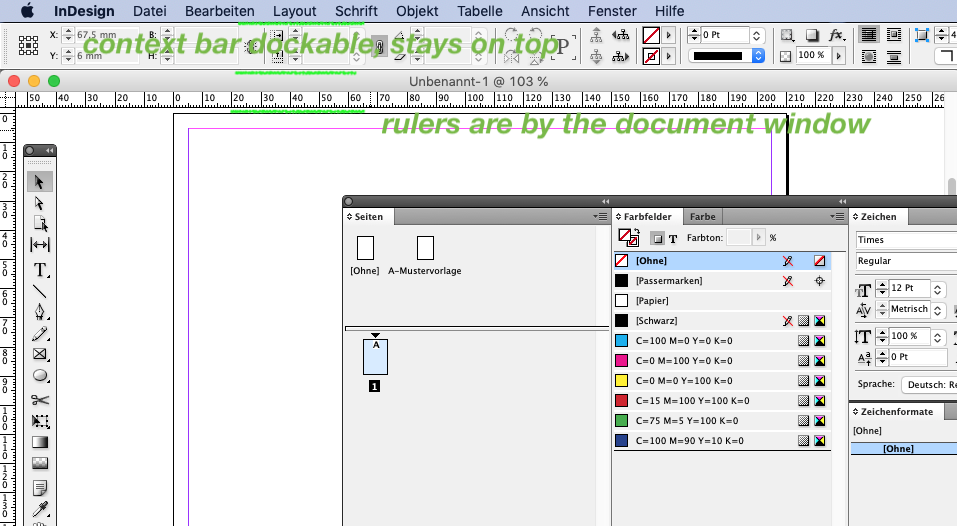The width and height of the screenshot is (957, 526).
Task: Select the Eyedropper tool
Action: pyautogui.click(x=40, y=509)
